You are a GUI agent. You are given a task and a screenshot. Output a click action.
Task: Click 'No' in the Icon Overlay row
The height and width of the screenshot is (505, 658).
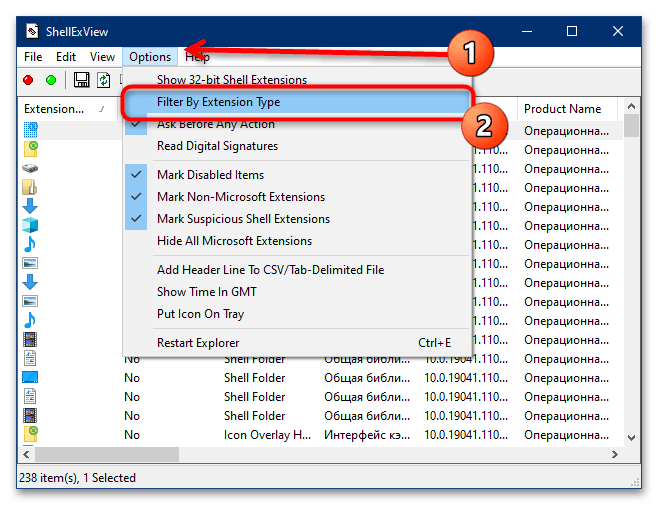click(132, 435)
